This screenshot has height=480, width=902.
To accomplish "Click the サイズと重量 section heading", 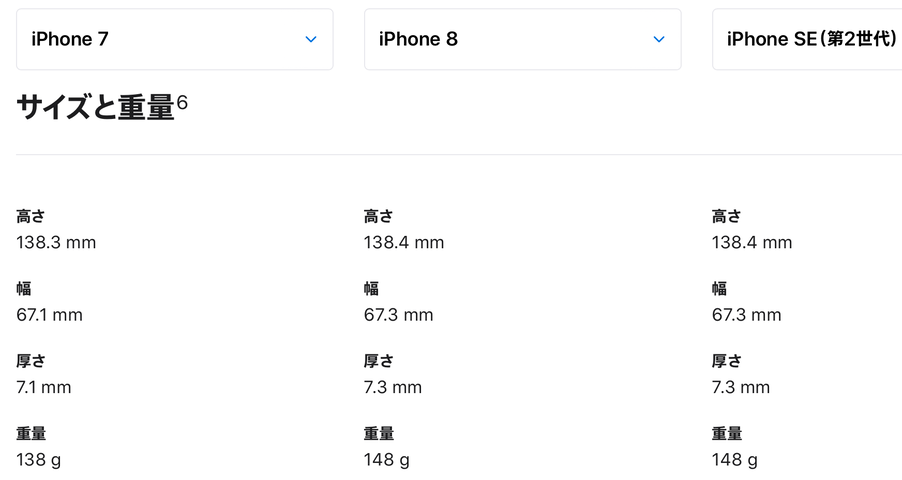I will coord(95,107).
